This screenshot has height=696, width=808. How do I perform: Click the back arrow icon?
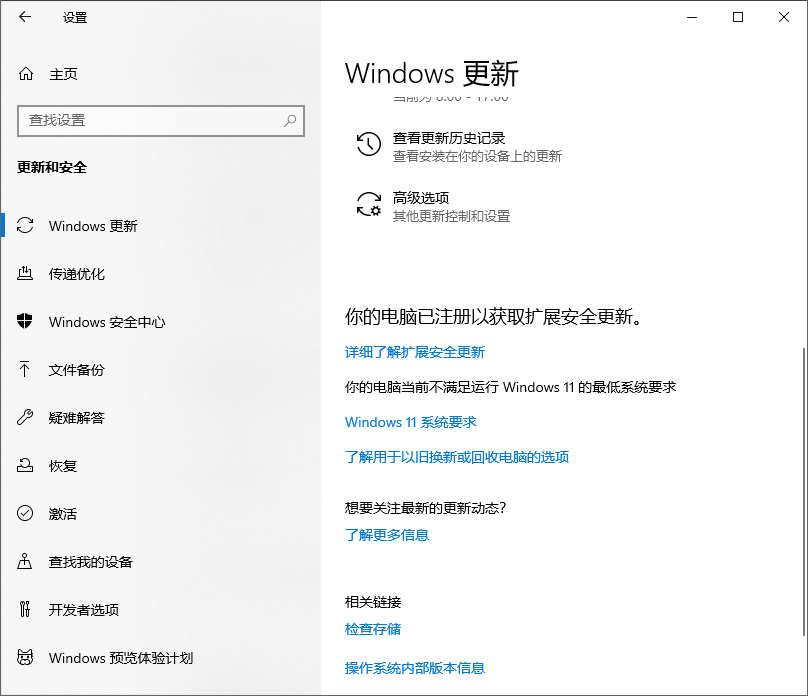pyautogui.click(x=25, y=17)
